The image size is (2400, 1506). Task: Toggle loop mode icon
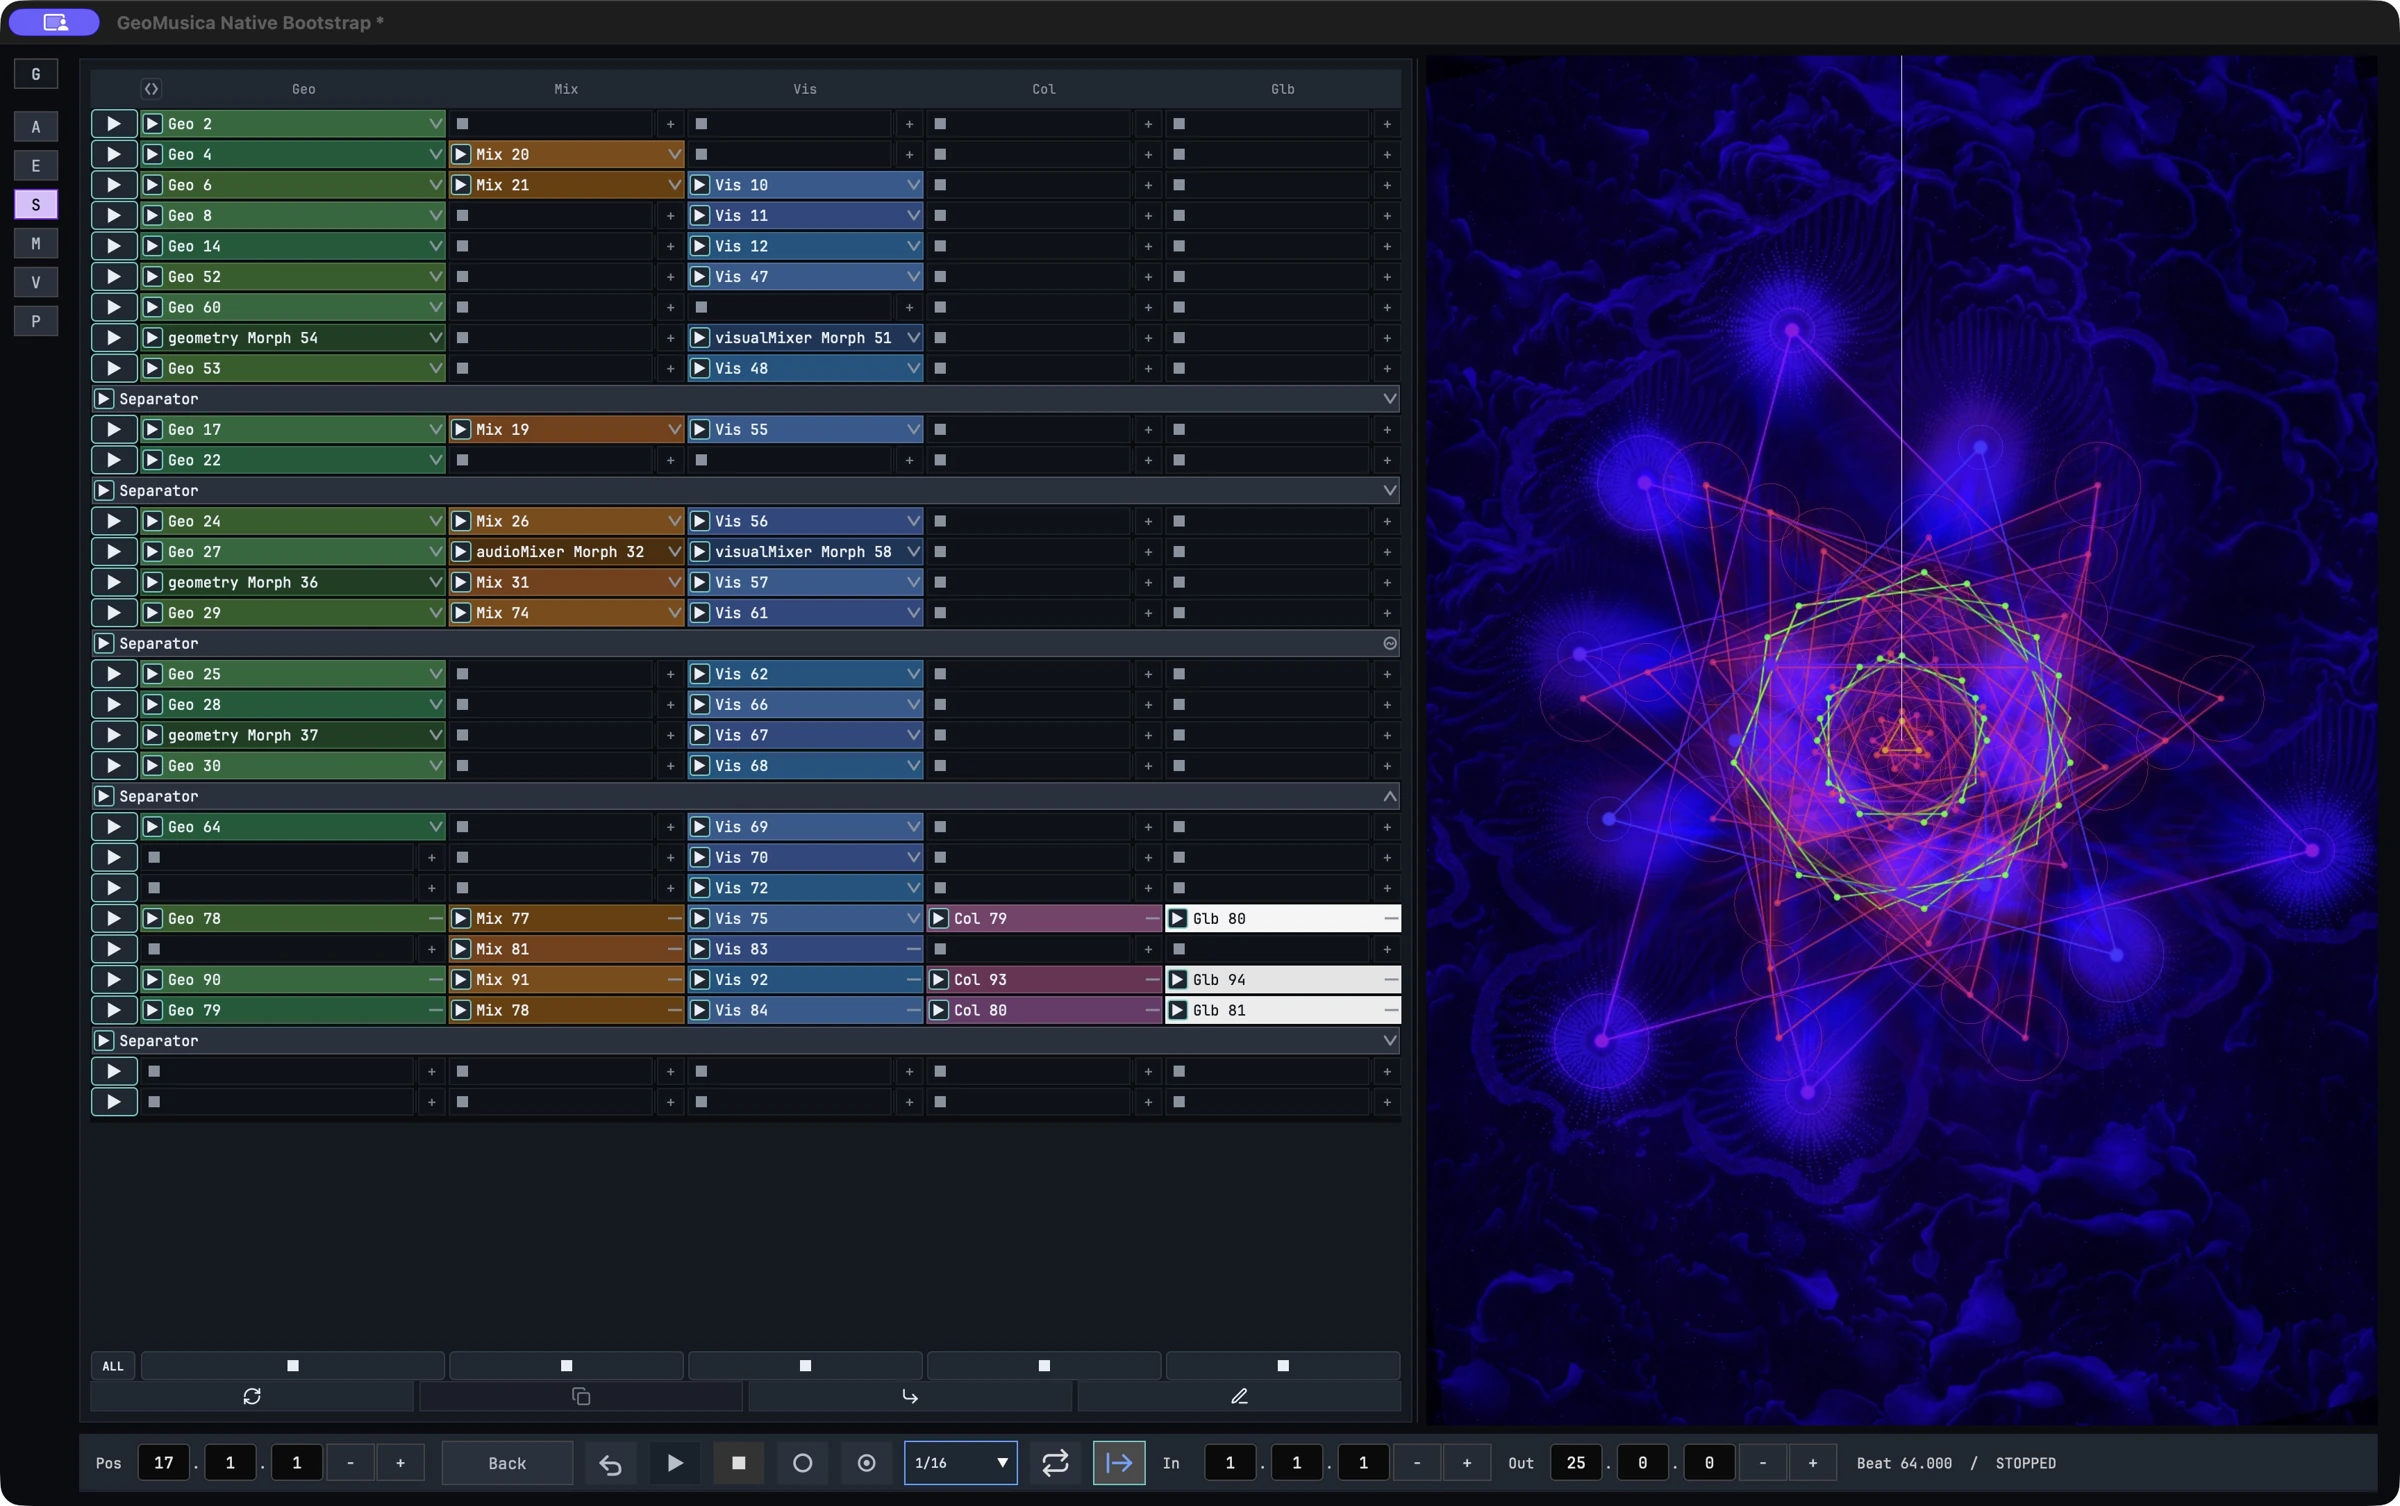[1055, 1463]
